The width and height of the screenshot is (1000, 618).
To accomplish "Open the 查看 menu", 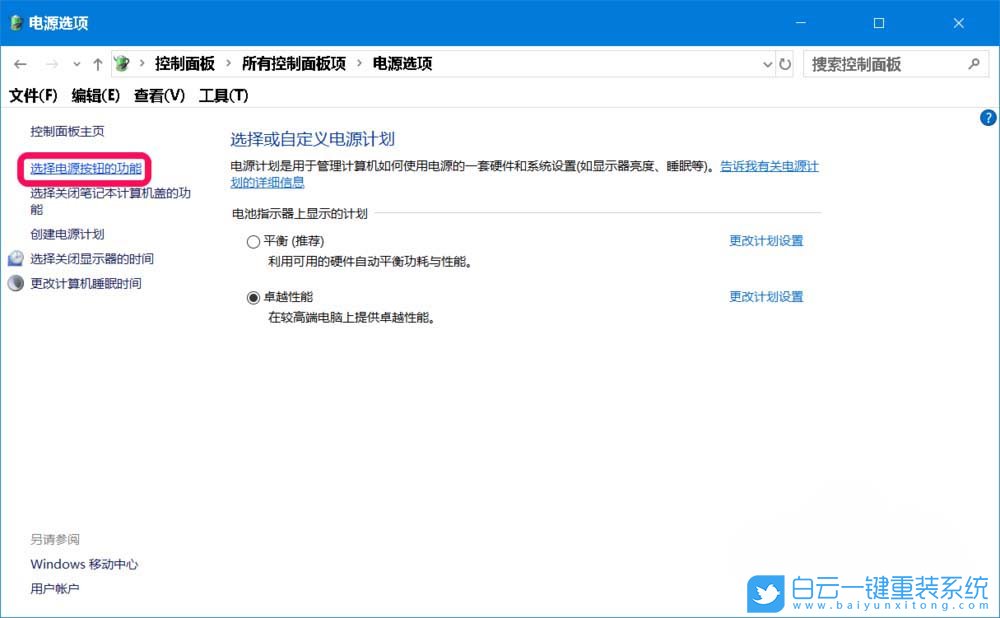I will 157,95.
